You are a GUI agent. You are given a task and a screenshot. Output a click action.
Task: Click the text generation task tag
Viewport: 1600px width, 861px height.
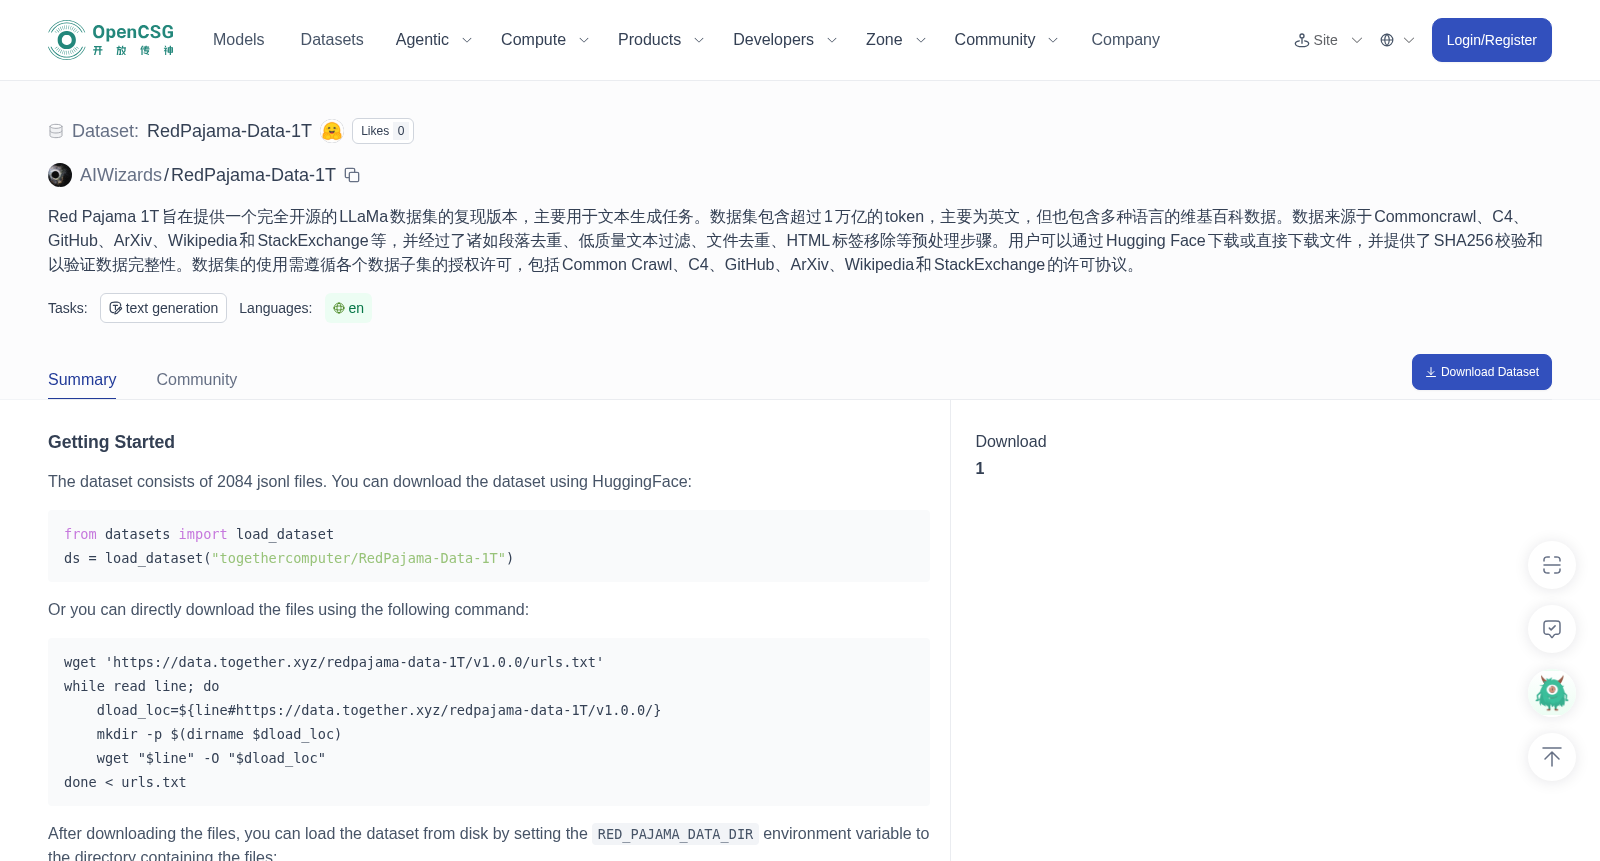(163, 308)
